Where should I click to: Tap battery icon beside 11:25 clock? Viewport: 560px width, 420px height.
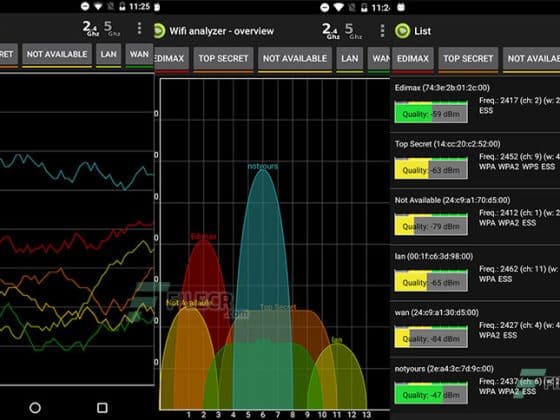tap(122, 6)
